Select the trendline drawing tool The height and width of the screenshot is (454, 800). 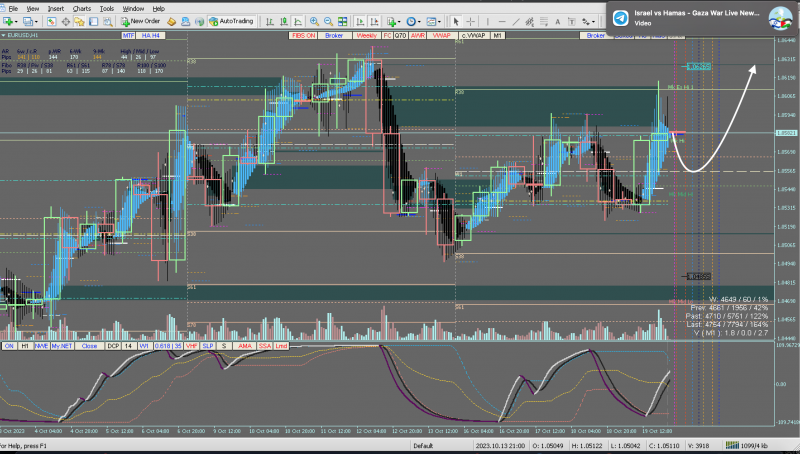(x=516, y=20)
